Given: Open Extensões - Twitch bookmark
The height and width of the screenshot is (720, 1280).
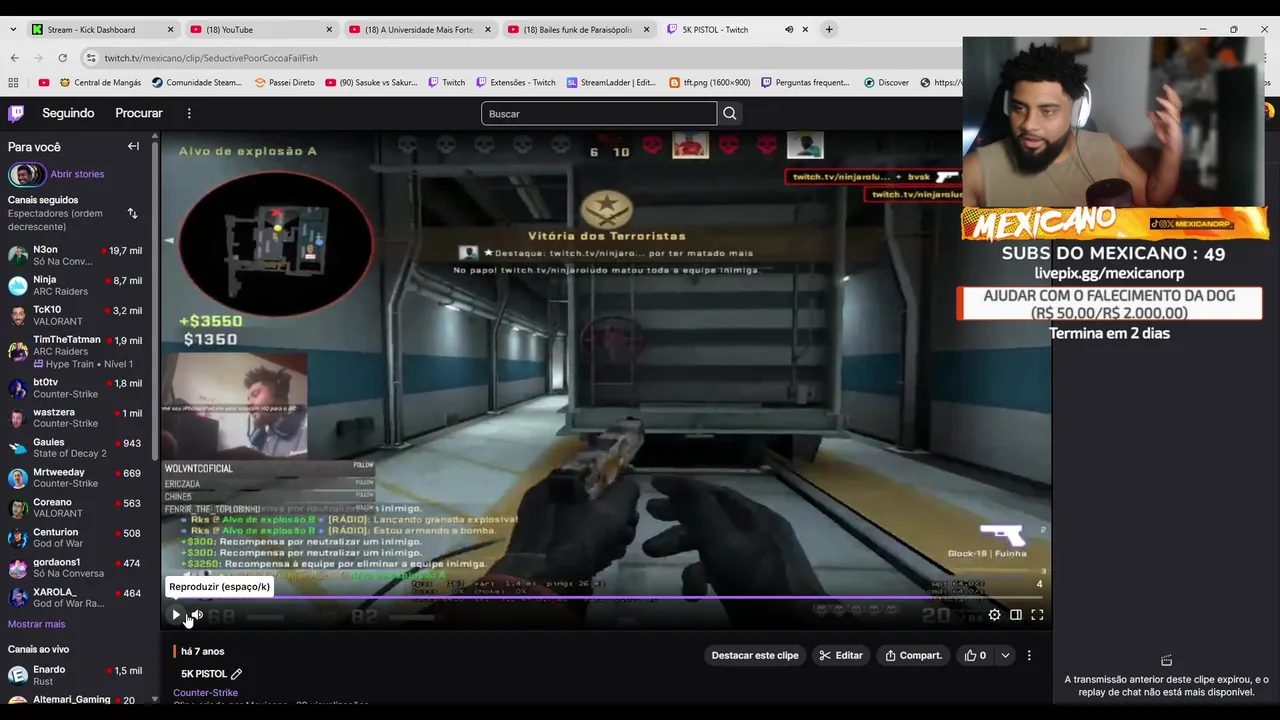Looking at the screenshot, I should pos(516,83).
